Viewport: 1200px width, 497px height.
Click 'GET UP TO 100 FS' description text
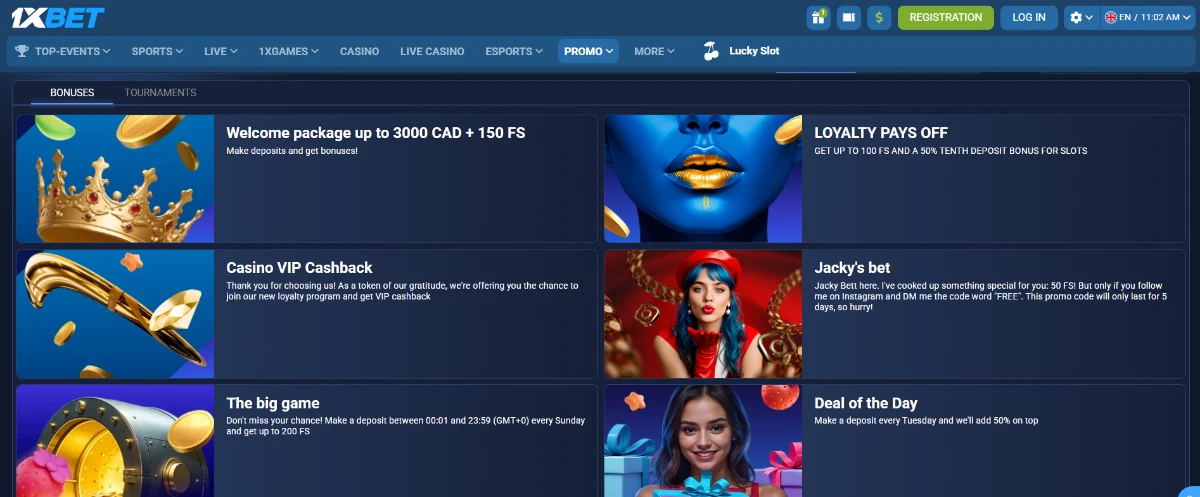tap(951, 151)
